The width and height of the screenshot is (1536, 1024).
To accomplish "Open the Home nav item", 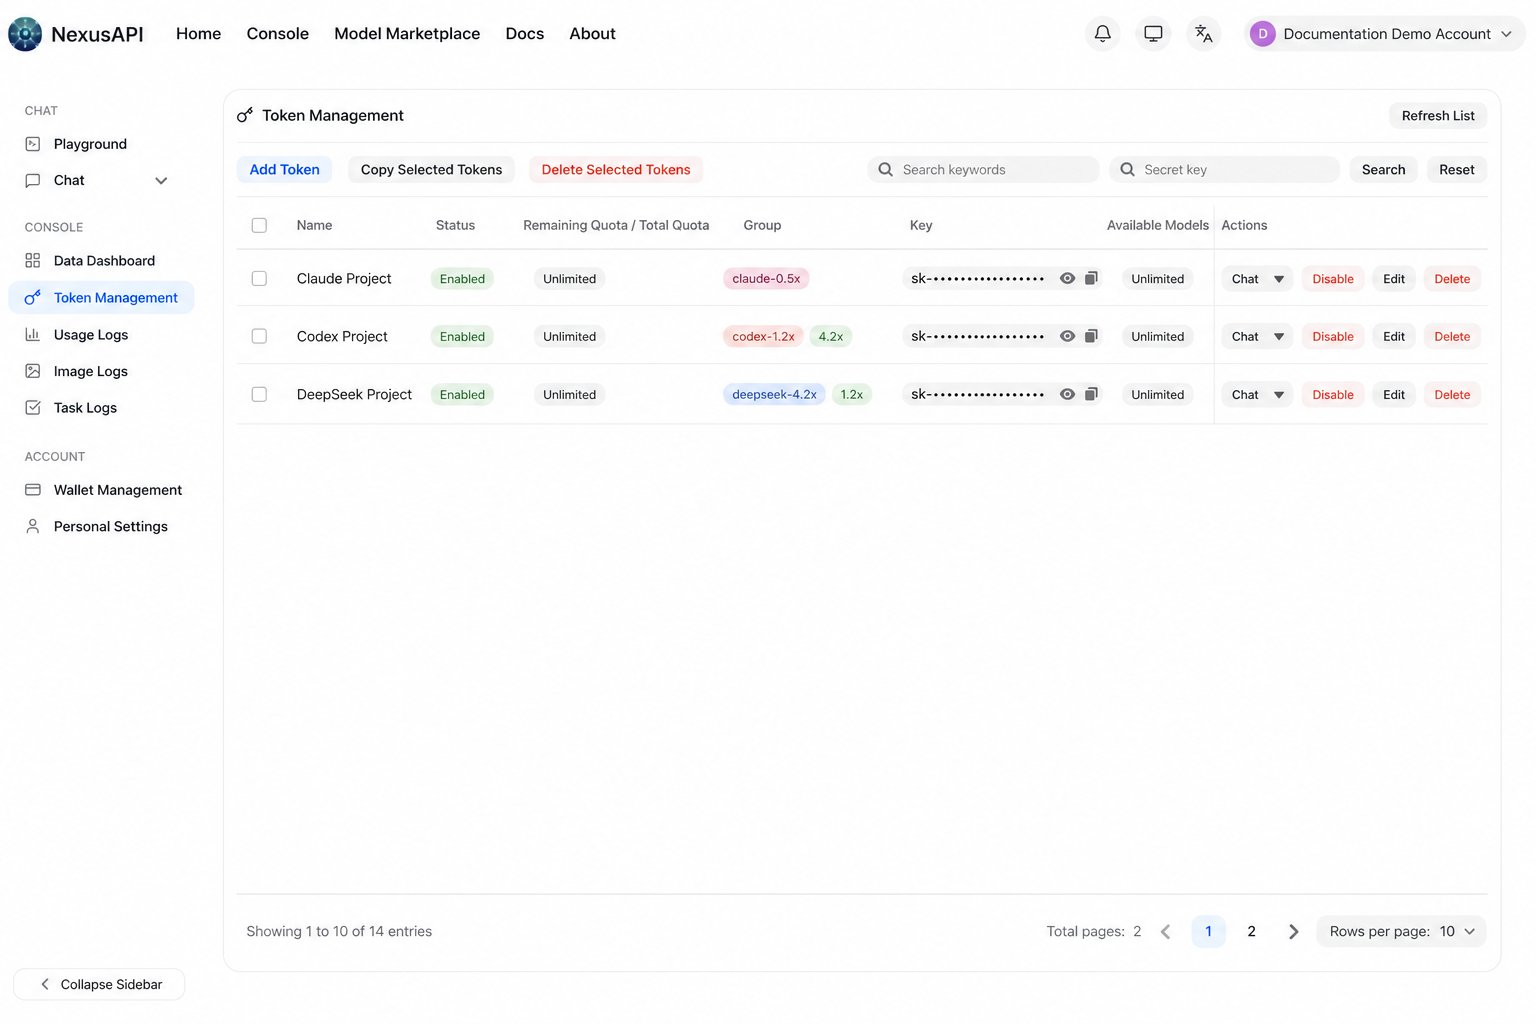I will [x=198, y=34].
